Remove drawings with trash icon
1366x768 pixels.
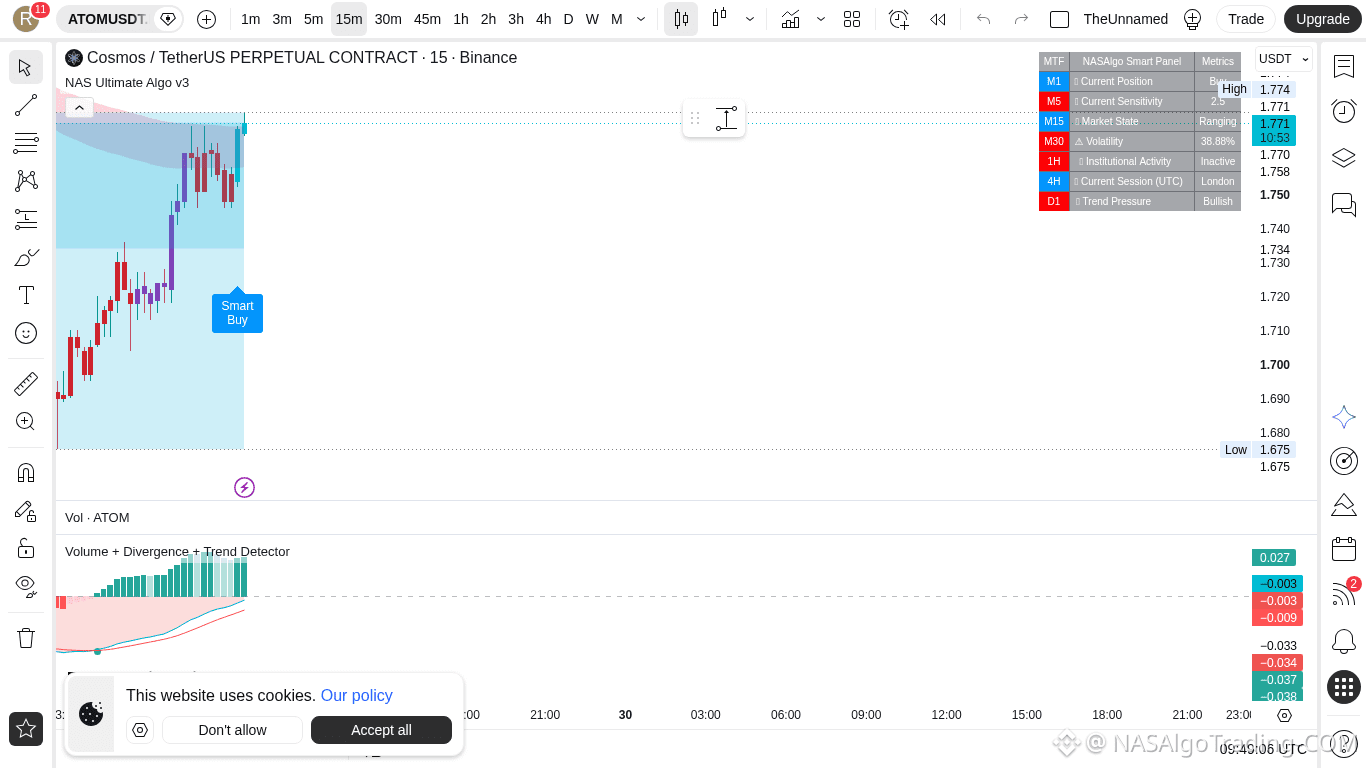26,637
